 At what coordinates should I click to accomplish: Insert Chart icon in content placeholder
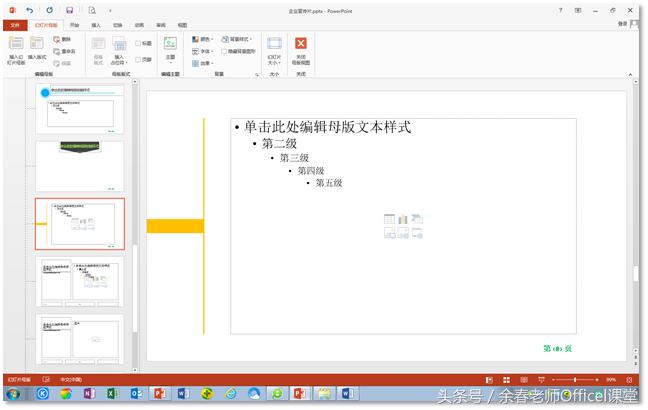[x=403, y=219]
